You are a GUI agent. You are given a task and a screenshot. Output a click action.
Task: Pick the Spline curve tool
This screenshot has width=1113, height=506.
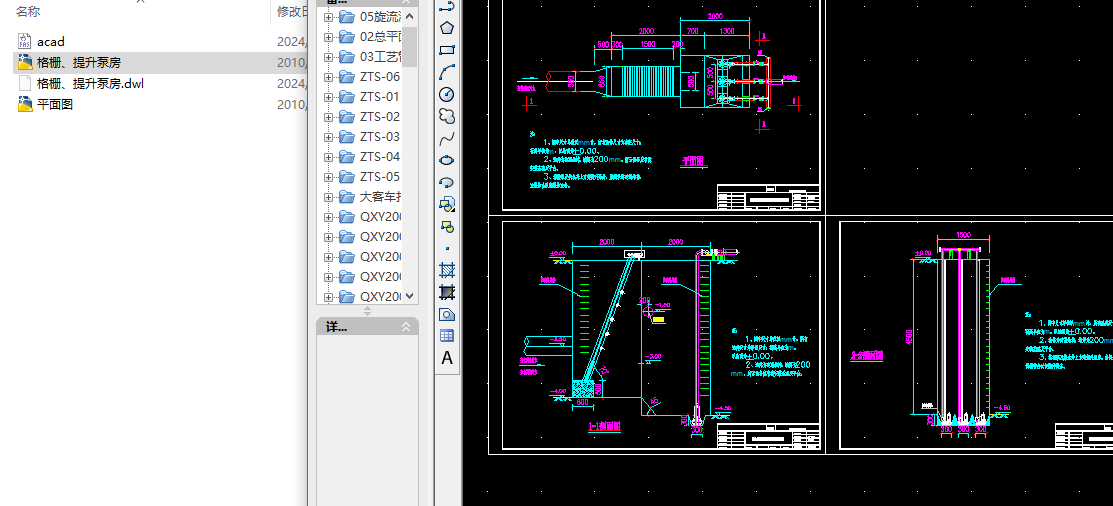click(x=447, y=138)
